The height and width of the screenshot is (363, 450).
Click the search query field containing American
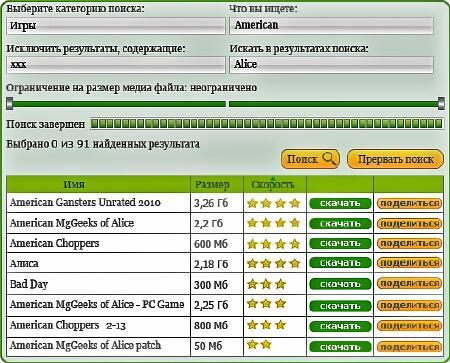coord(331,26)
